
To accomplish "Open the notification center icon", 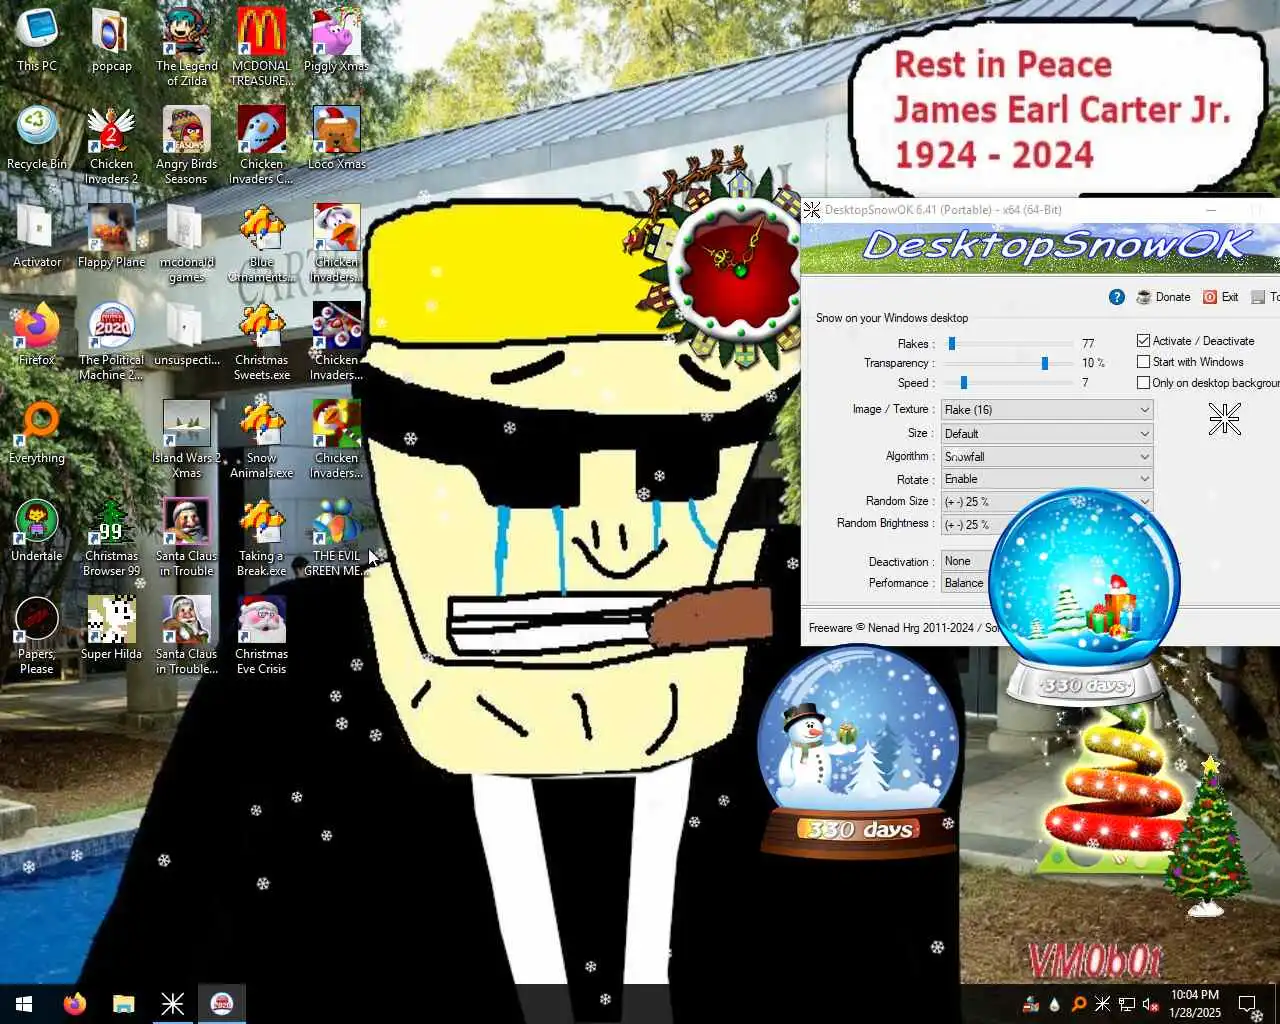I will tap(1247, 1004).
